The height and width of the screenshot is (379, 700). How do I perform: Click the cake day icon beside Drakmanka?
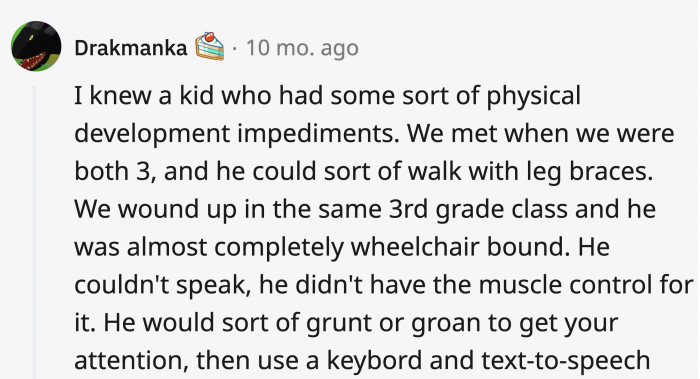click(209, 46)
